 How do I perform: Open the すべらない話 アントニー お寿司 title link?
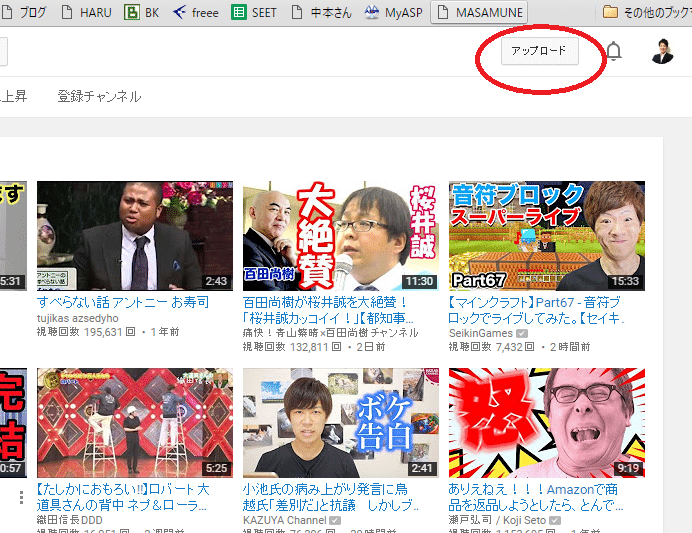click(x=123, y=302)
